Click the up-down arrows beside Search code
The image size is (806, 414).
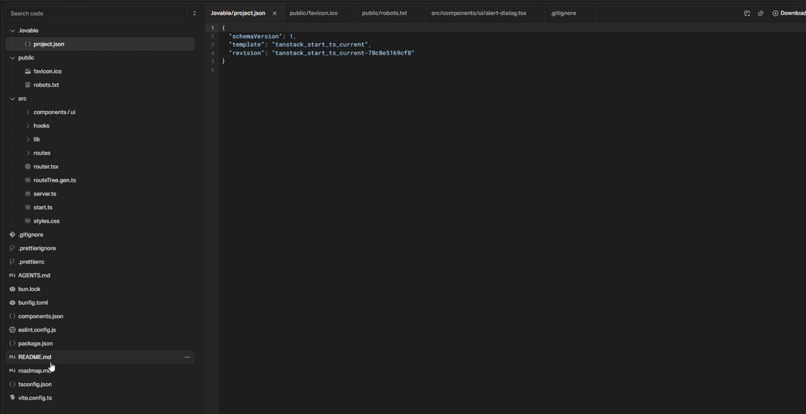[194, 13]
